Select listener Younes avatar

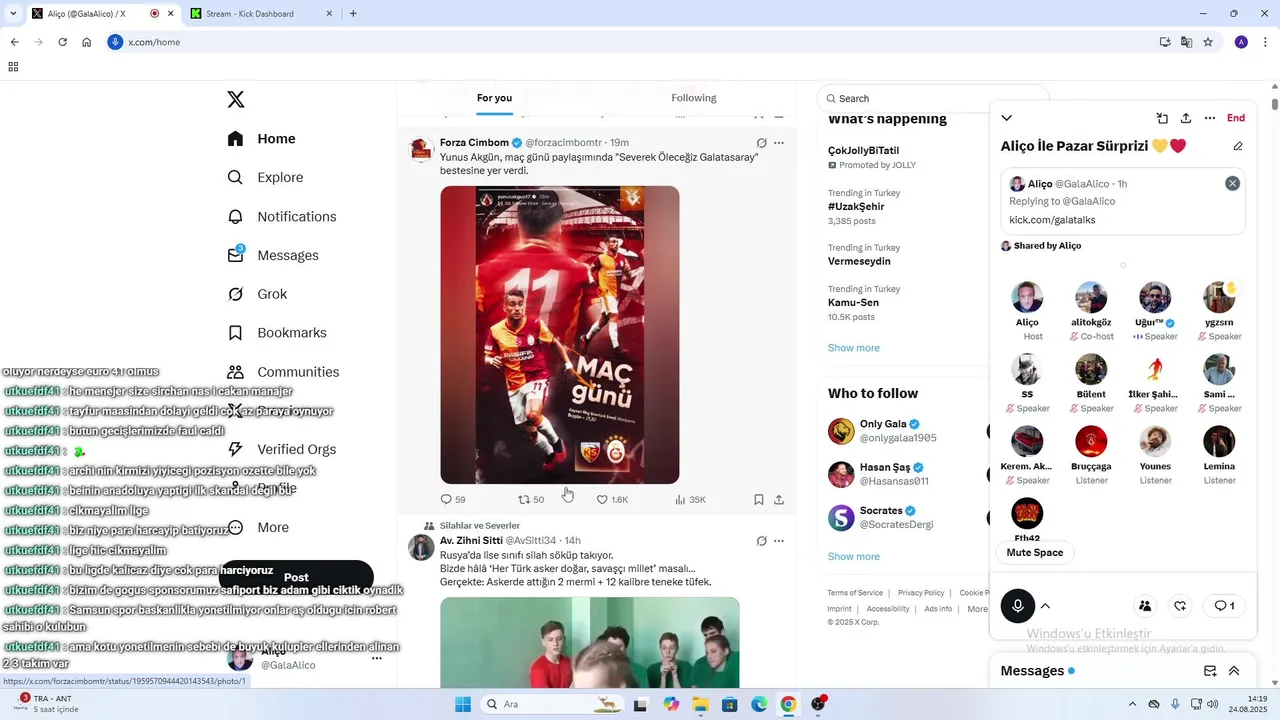(1155, 442)
